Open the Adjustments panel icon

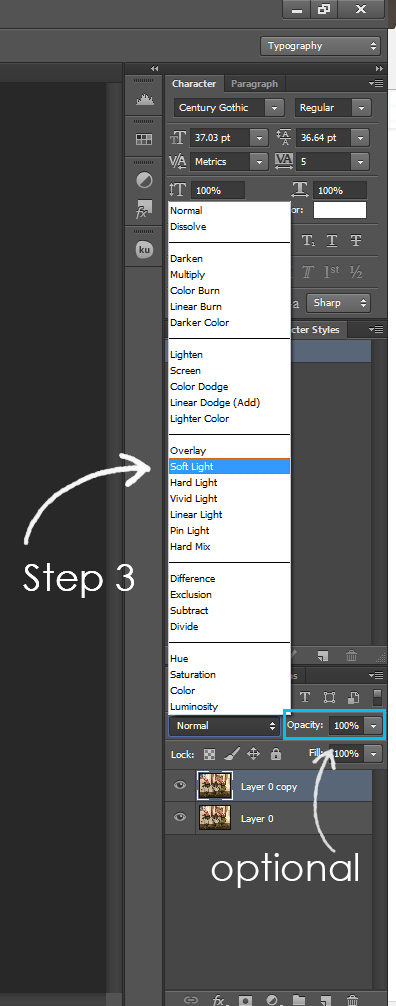[x=144, y=180]
